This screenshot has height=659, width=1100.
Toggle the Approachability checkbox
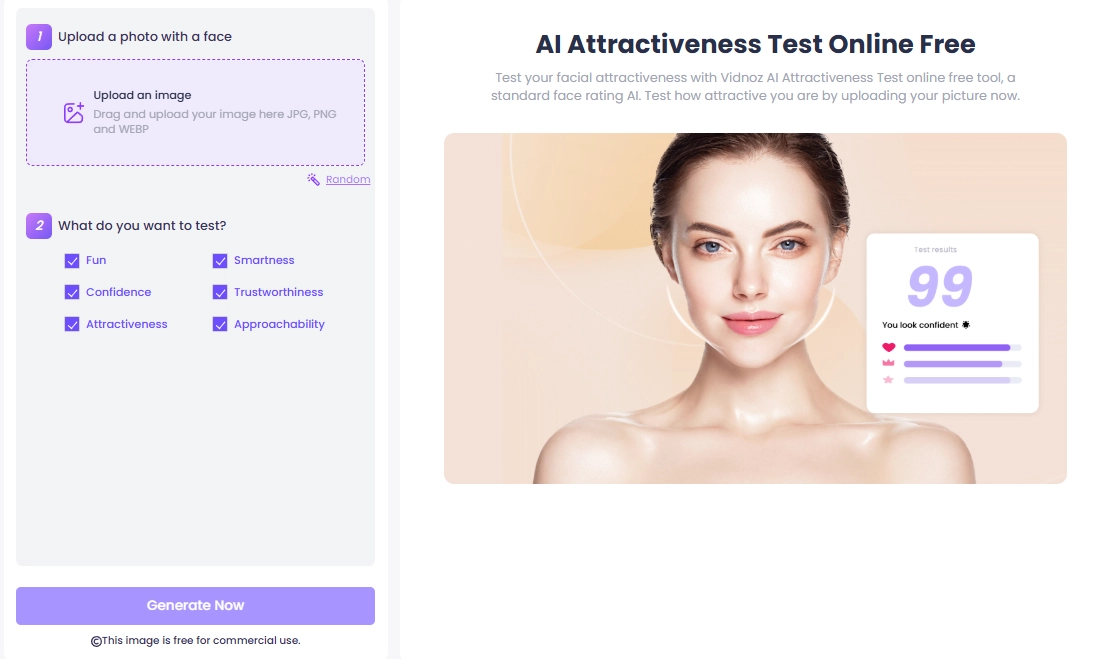[x=220, y=325]
